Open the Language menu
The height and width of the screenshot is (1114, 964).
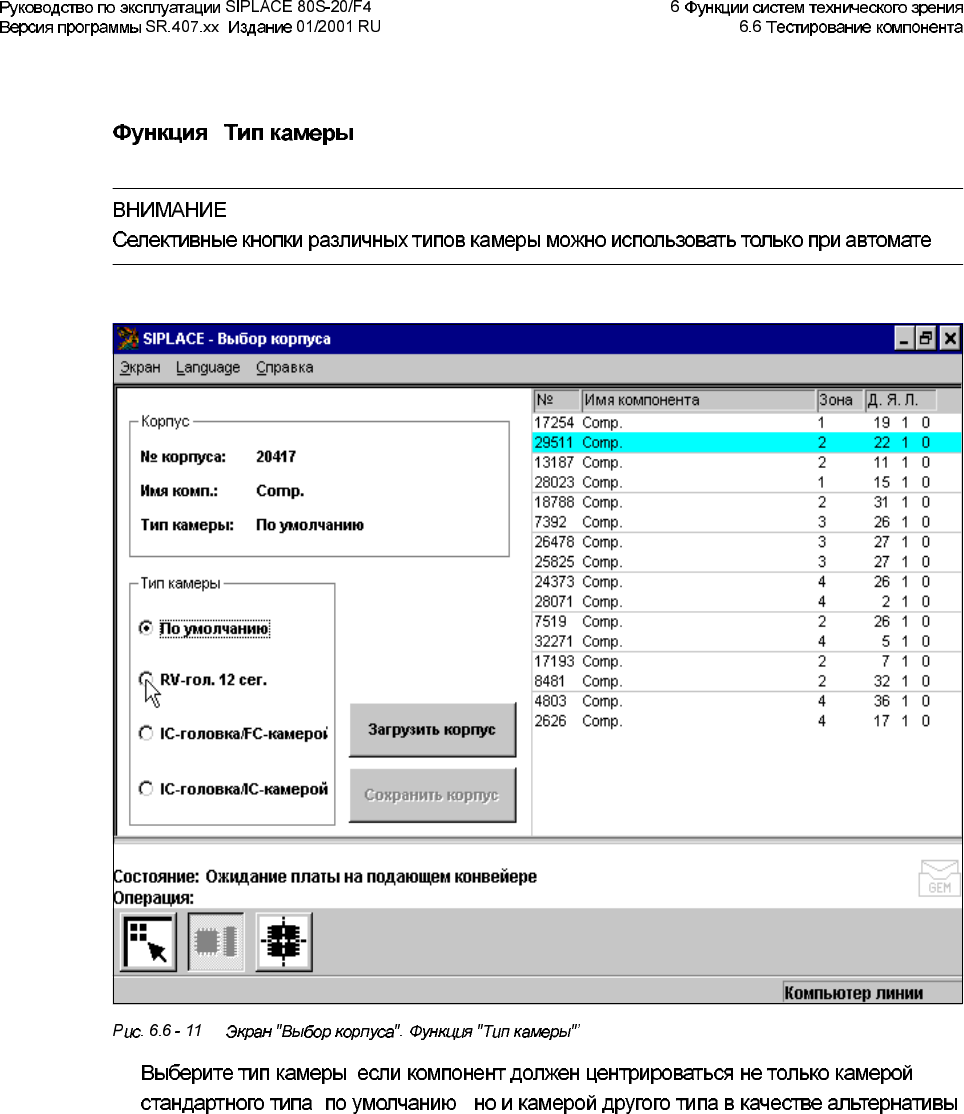(x=208, y=368)
